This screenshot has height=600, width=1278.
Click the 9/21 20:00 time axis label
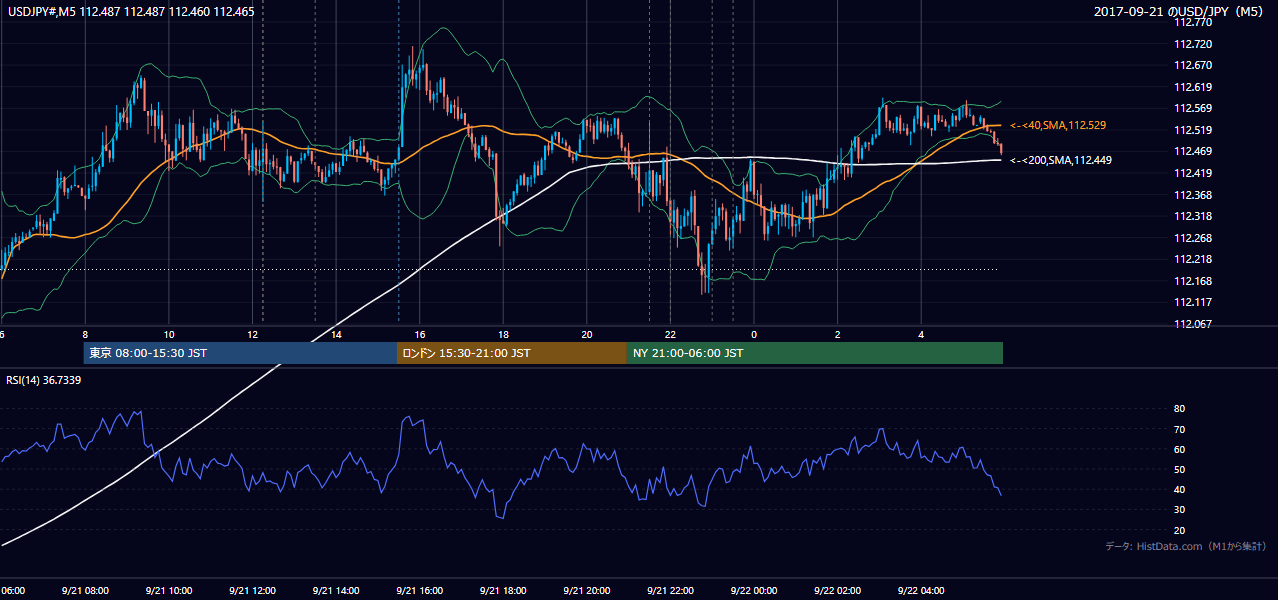pyautogui.click(x=587, y=591)
